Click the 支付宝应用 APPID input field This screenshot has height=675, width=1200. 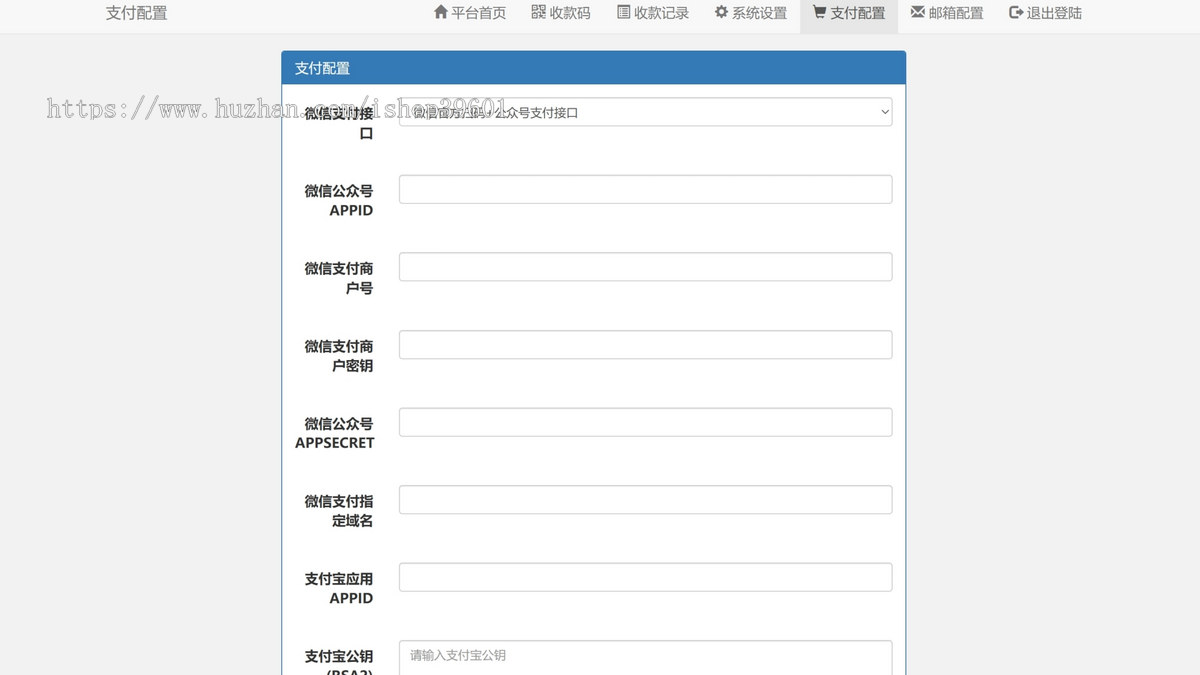click(646, 577)
